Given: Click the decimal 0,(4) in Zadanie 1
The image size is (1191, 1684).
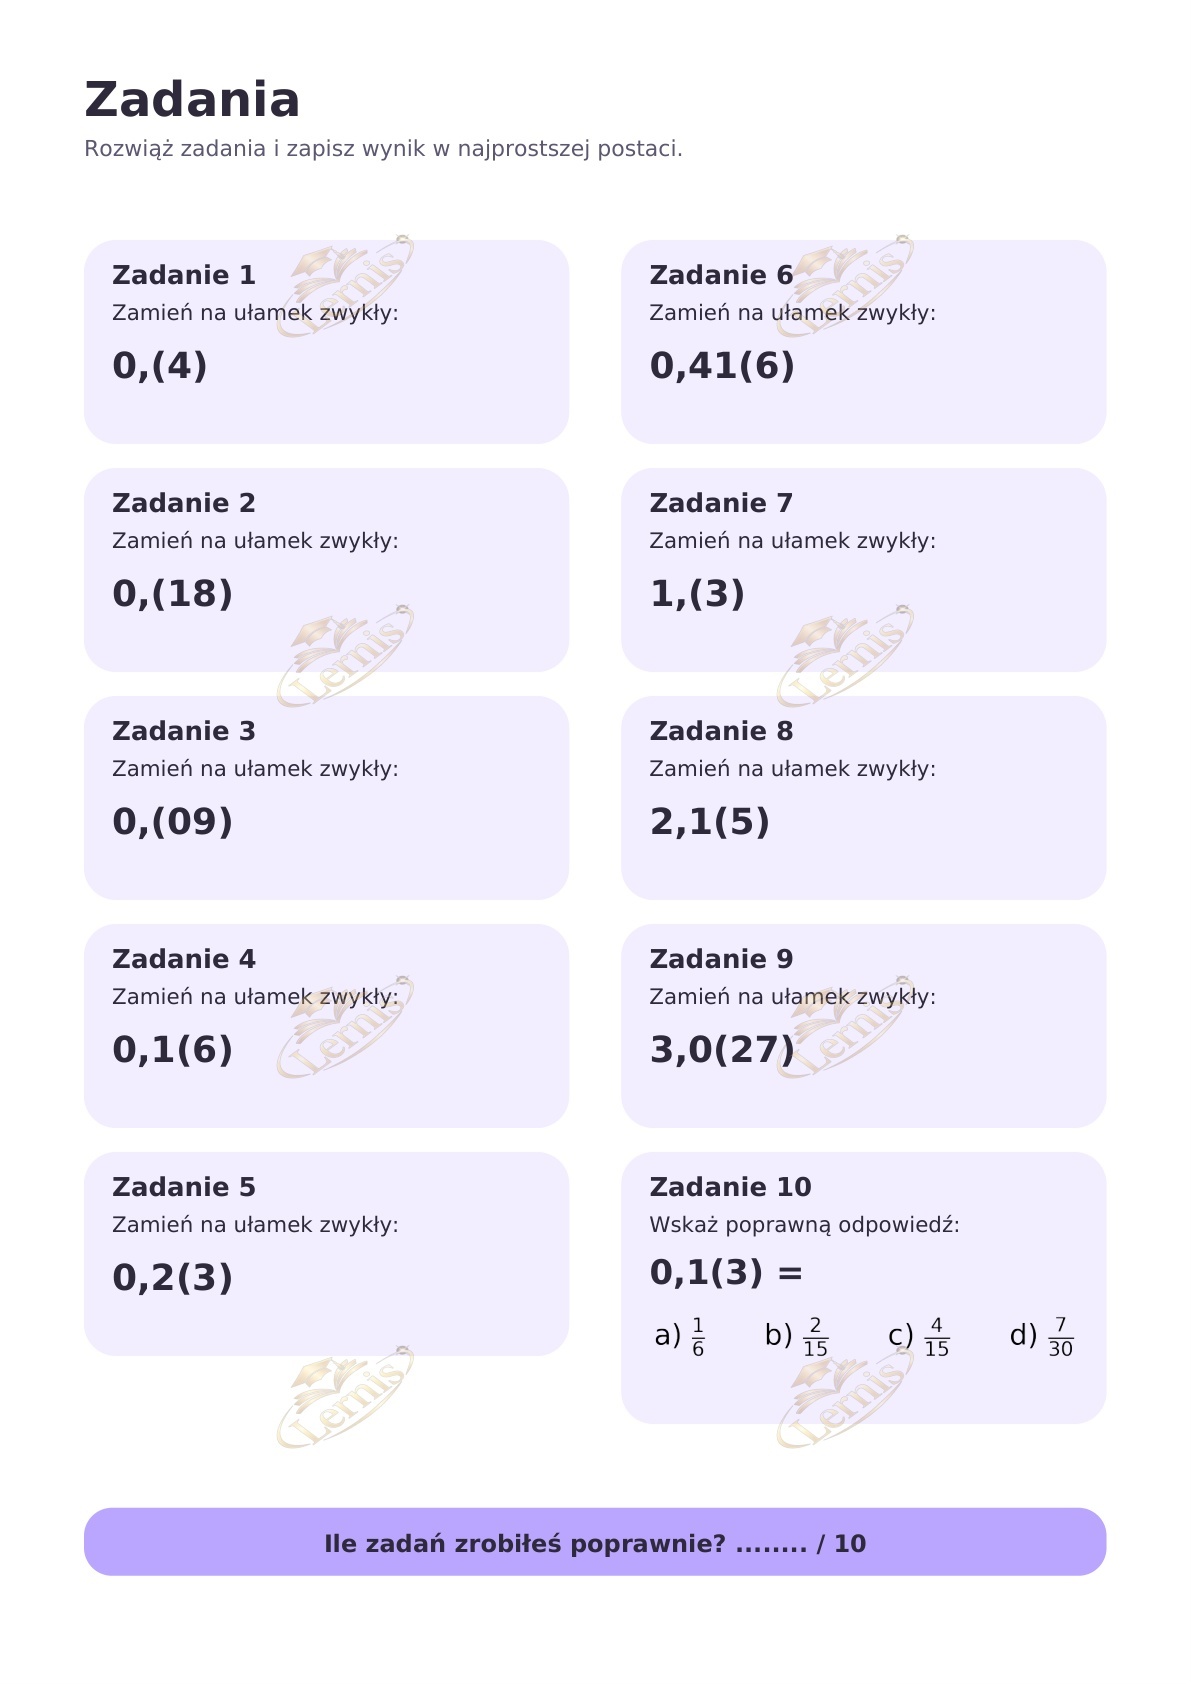Looking at the screenshot, I should (x=160, y=366).
